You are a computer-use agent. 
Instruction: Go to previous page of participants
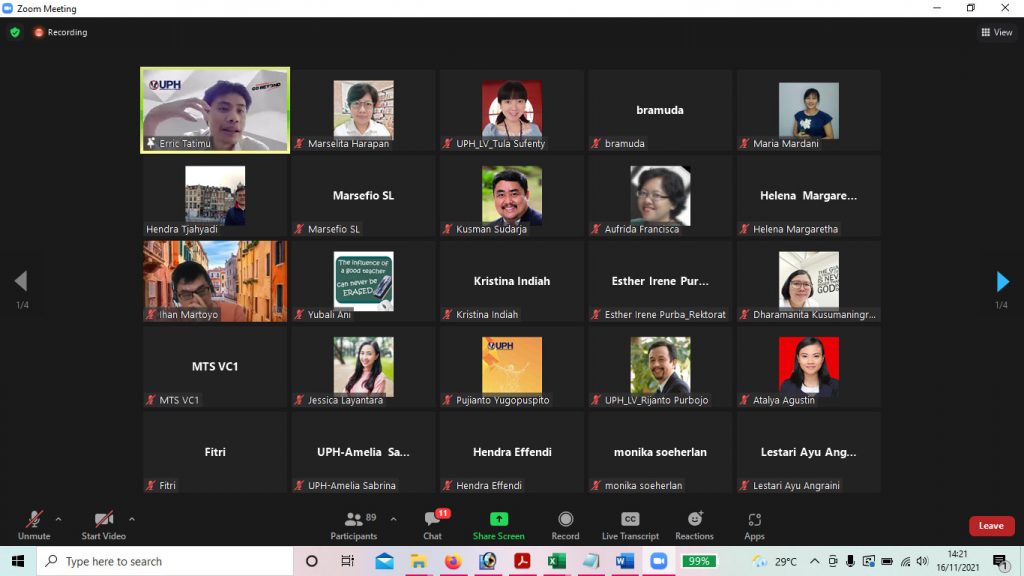(x=20, y=282)
